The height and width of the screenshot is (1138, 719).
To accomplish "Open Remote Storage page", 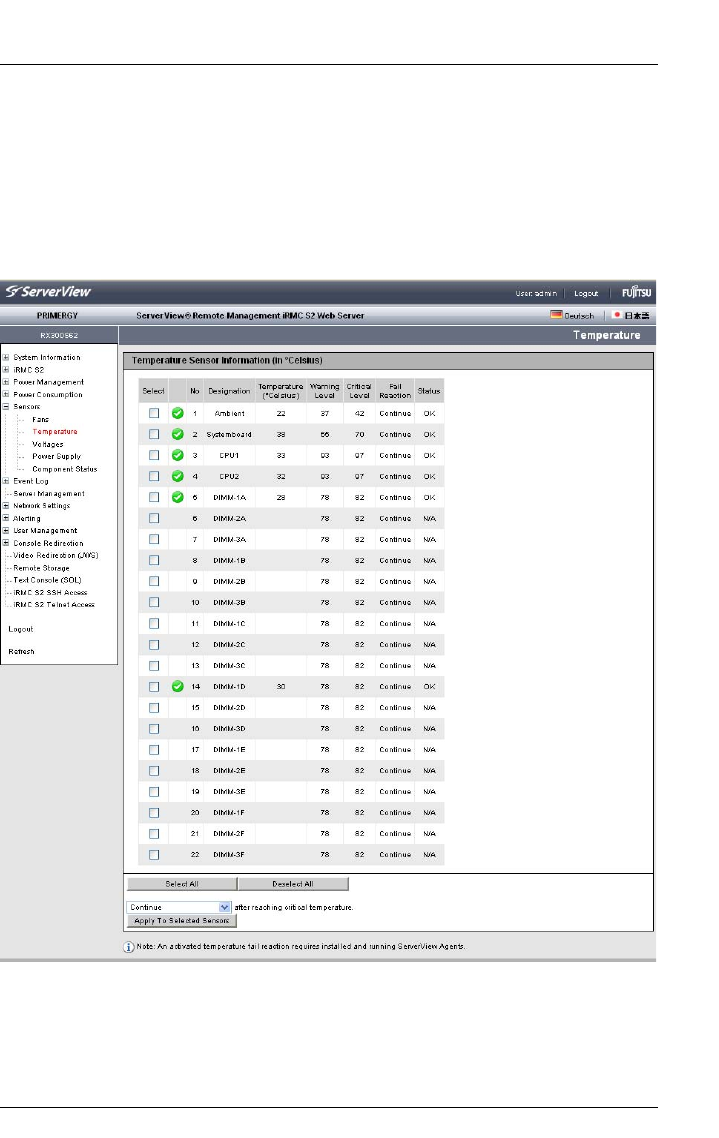I will [41, 568].
